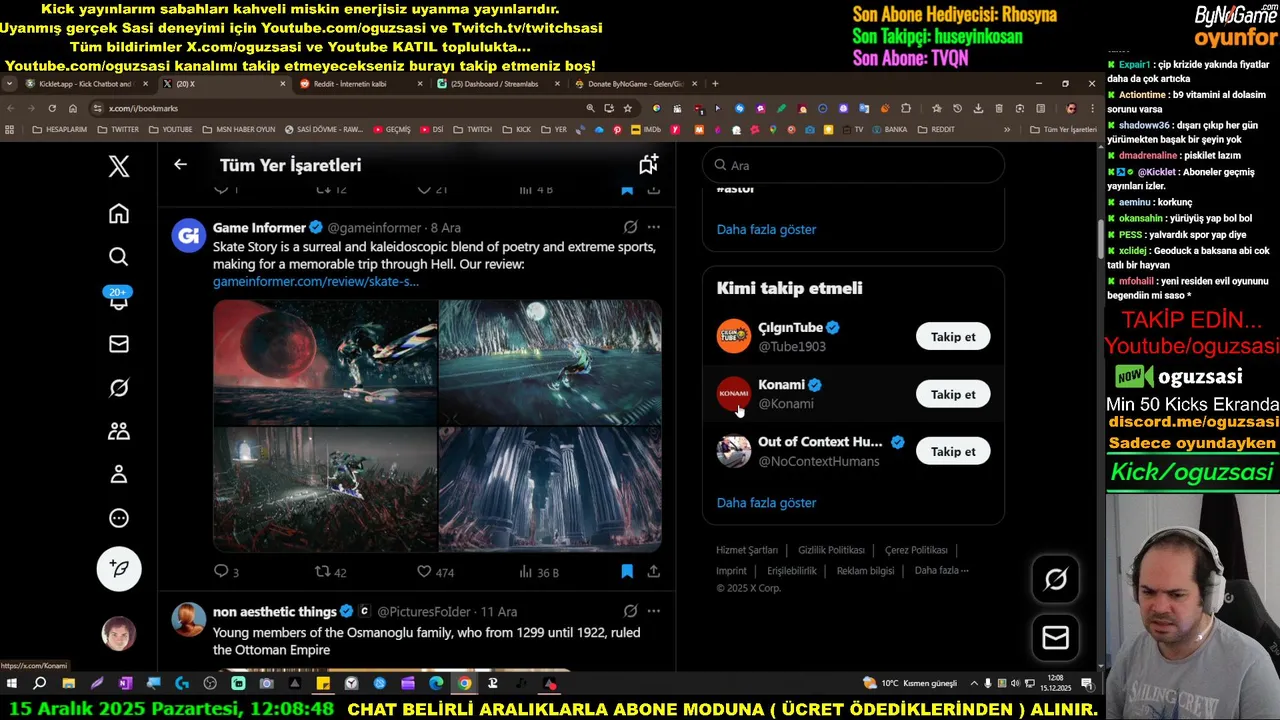Viewport: 1280px width, 720px height.
Task: Open the Profile icon in sidebar
Action: (x=119, y=475)
